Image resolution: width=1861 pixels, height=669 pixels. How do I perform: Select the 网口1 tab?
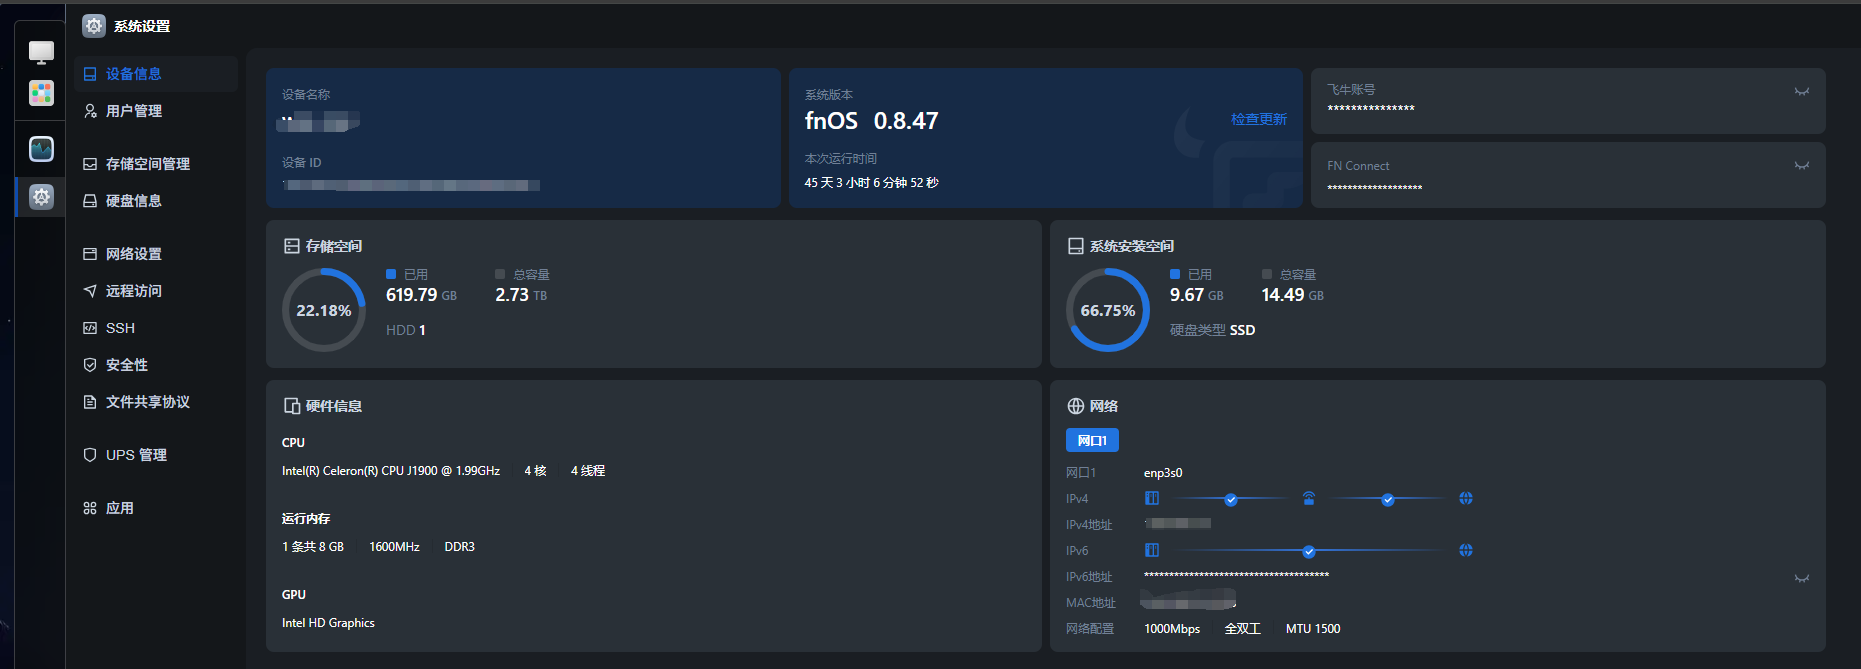tap(1092, 440)
